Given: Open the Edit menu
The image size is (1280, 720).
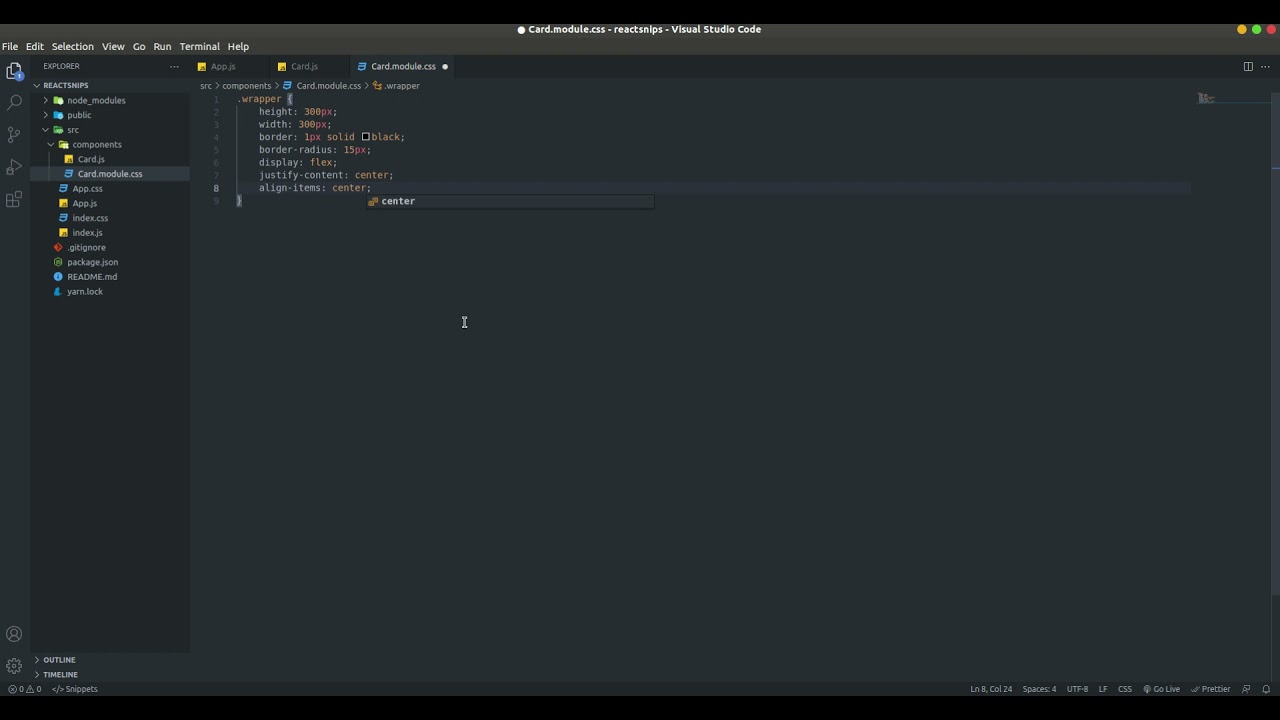Looking at the screenshot, I should (35, 46).
